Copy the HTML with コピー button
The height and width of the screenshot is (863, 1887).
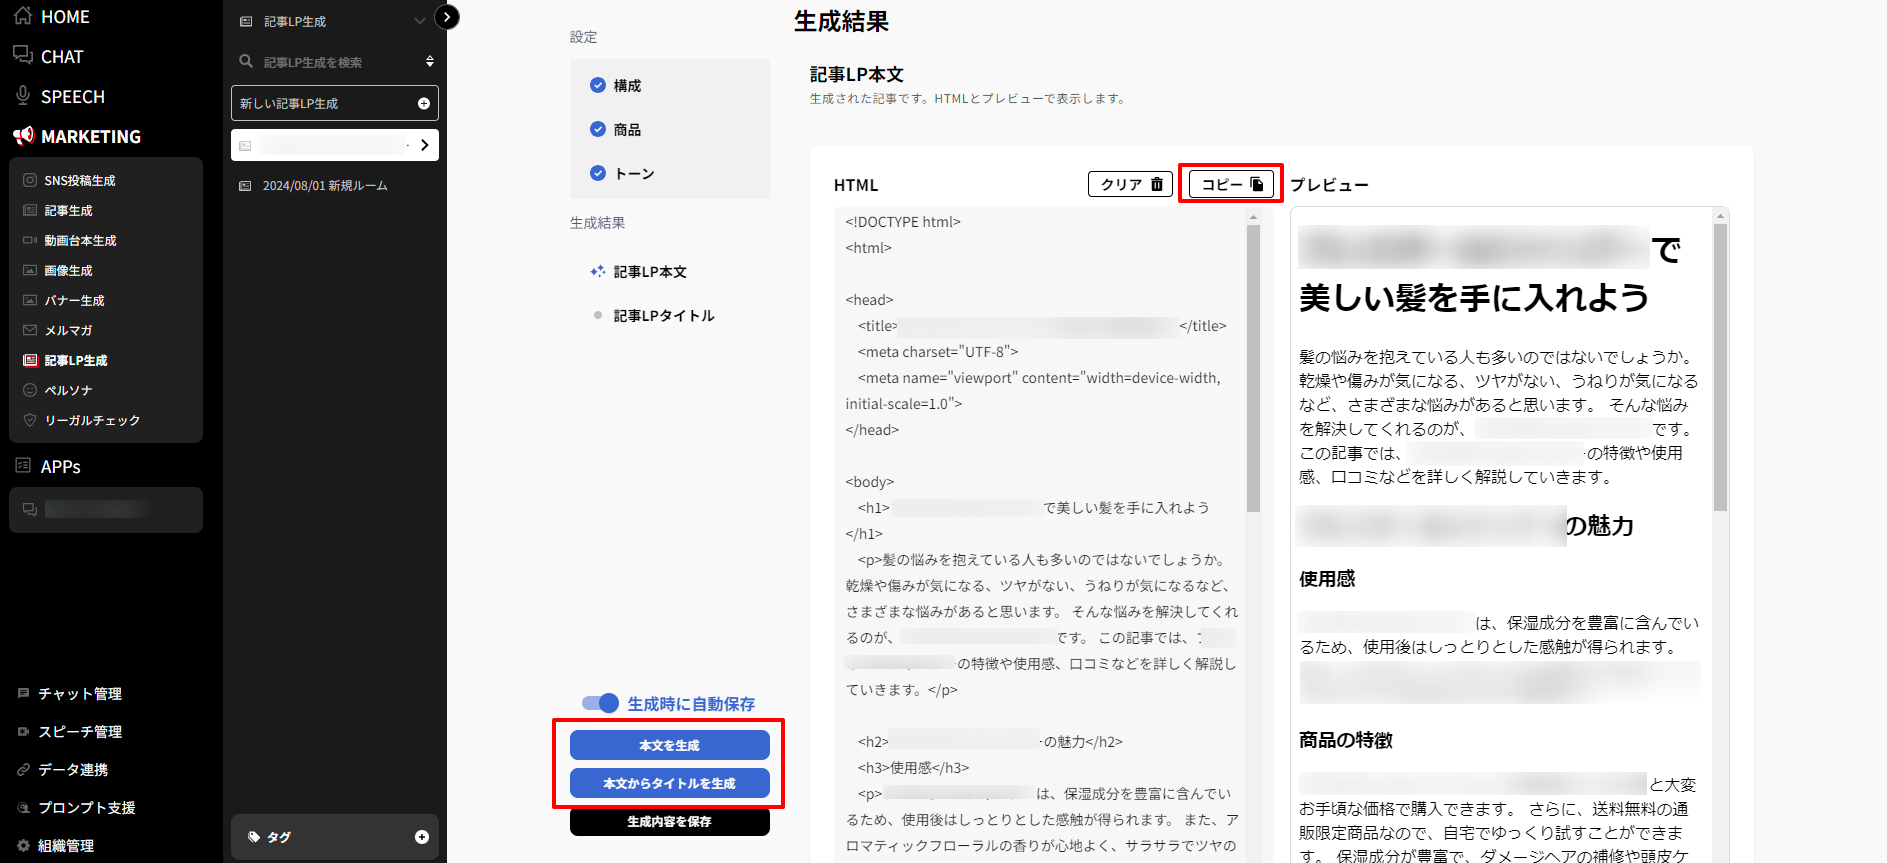point(1231,184)
